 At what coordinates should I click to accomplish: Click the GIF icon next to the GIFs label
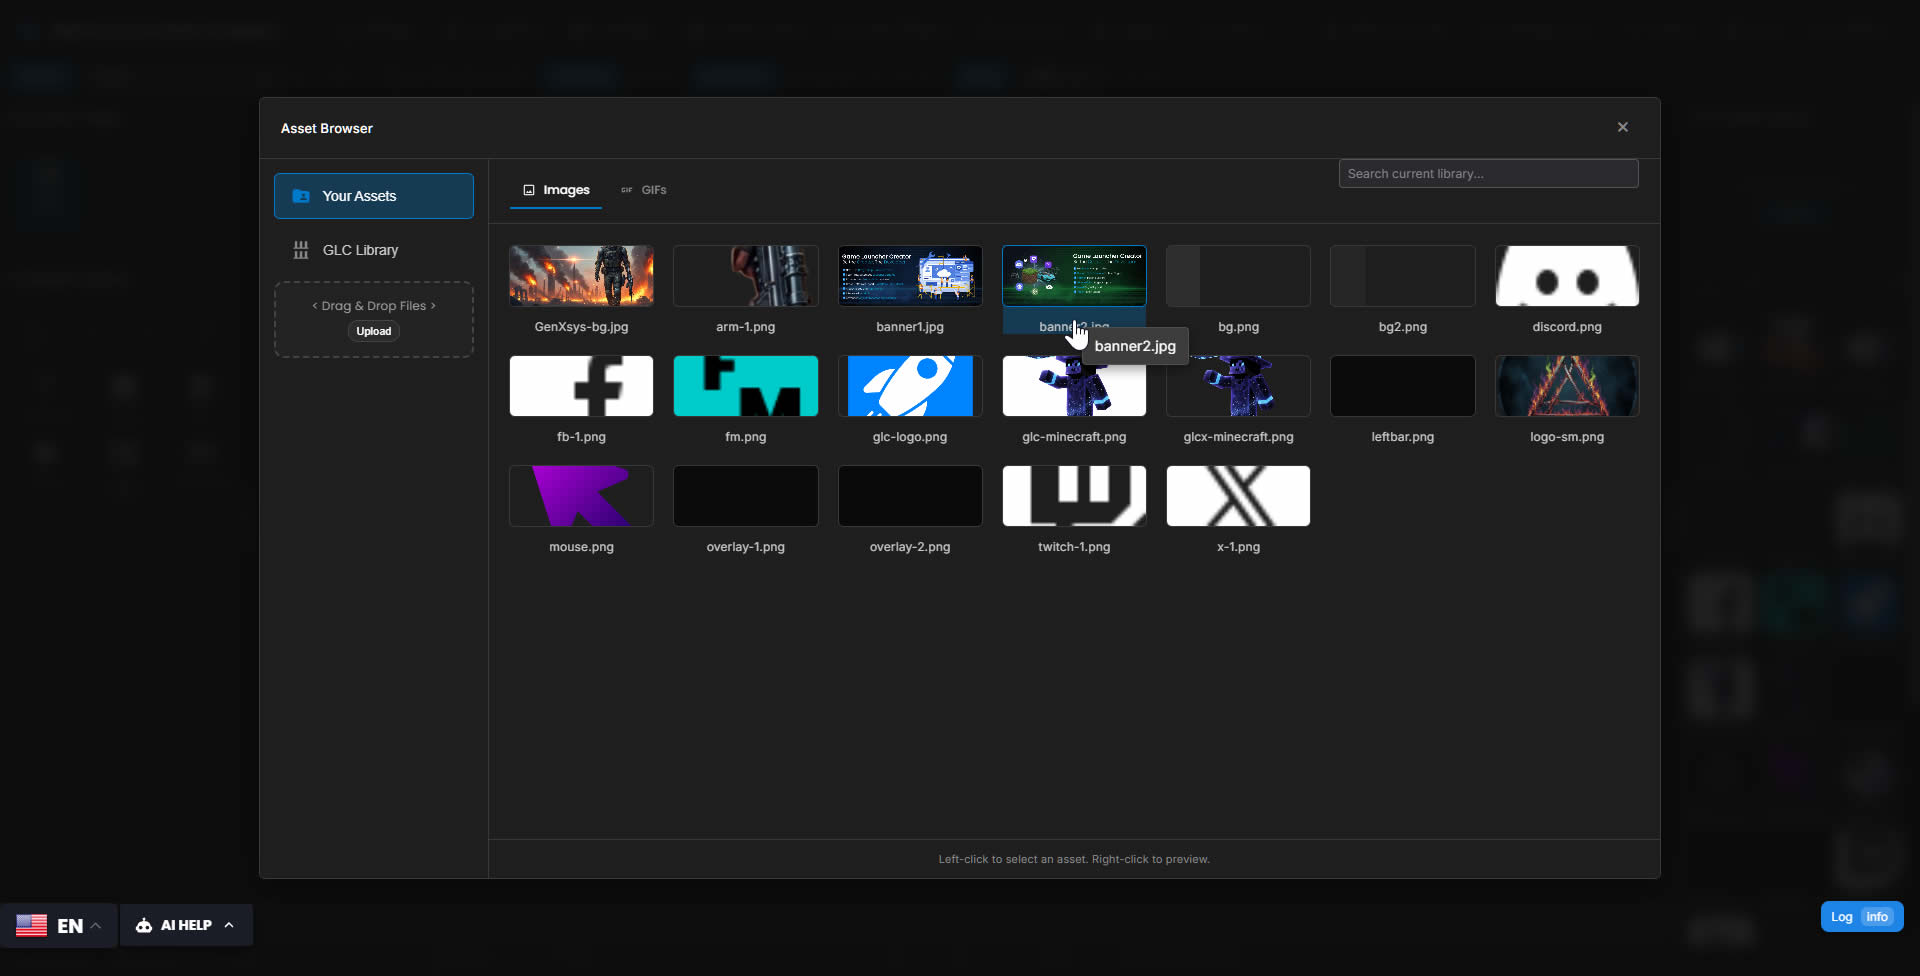click(x=626, y=190)
